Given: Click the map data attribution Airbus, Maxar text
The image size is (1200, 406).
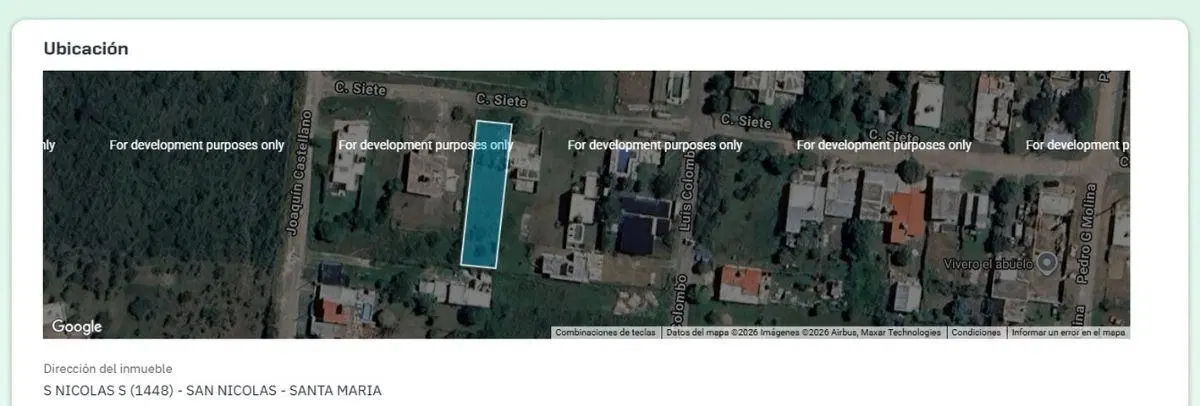Looking at the screenshot, I should 803,333.
